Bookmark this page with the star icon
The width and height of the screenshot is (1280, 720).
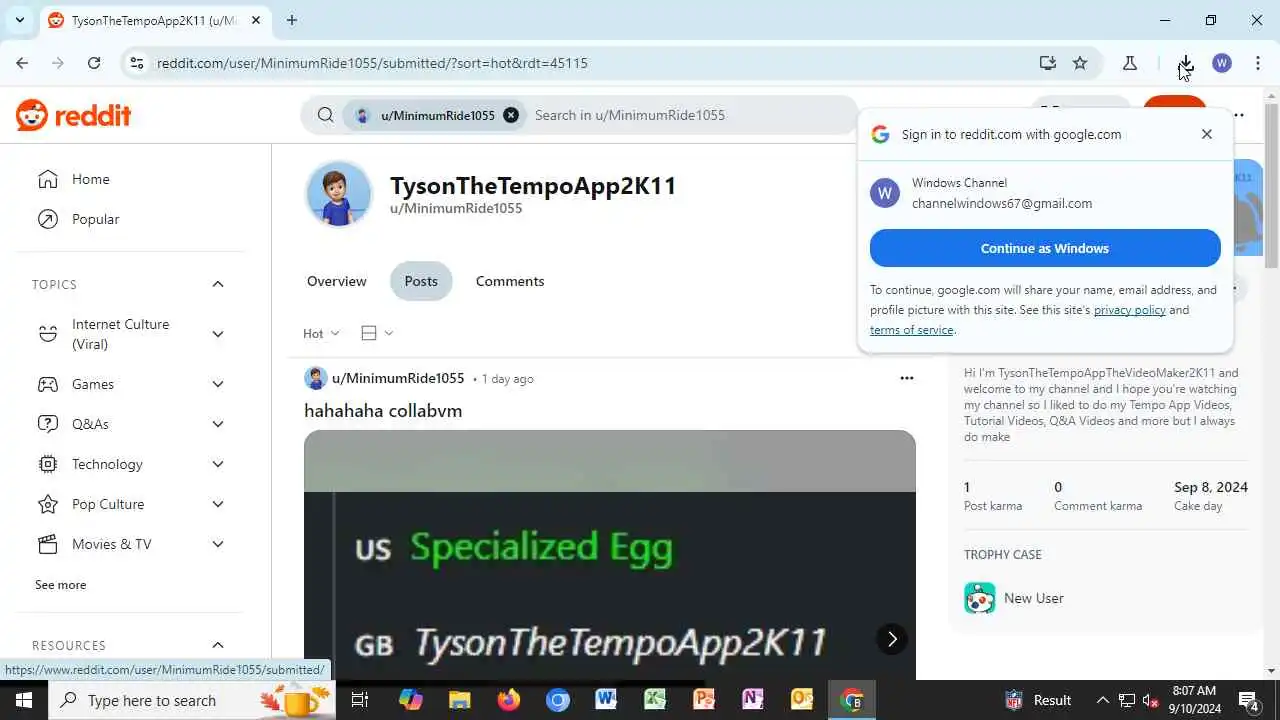[1080, 63]
